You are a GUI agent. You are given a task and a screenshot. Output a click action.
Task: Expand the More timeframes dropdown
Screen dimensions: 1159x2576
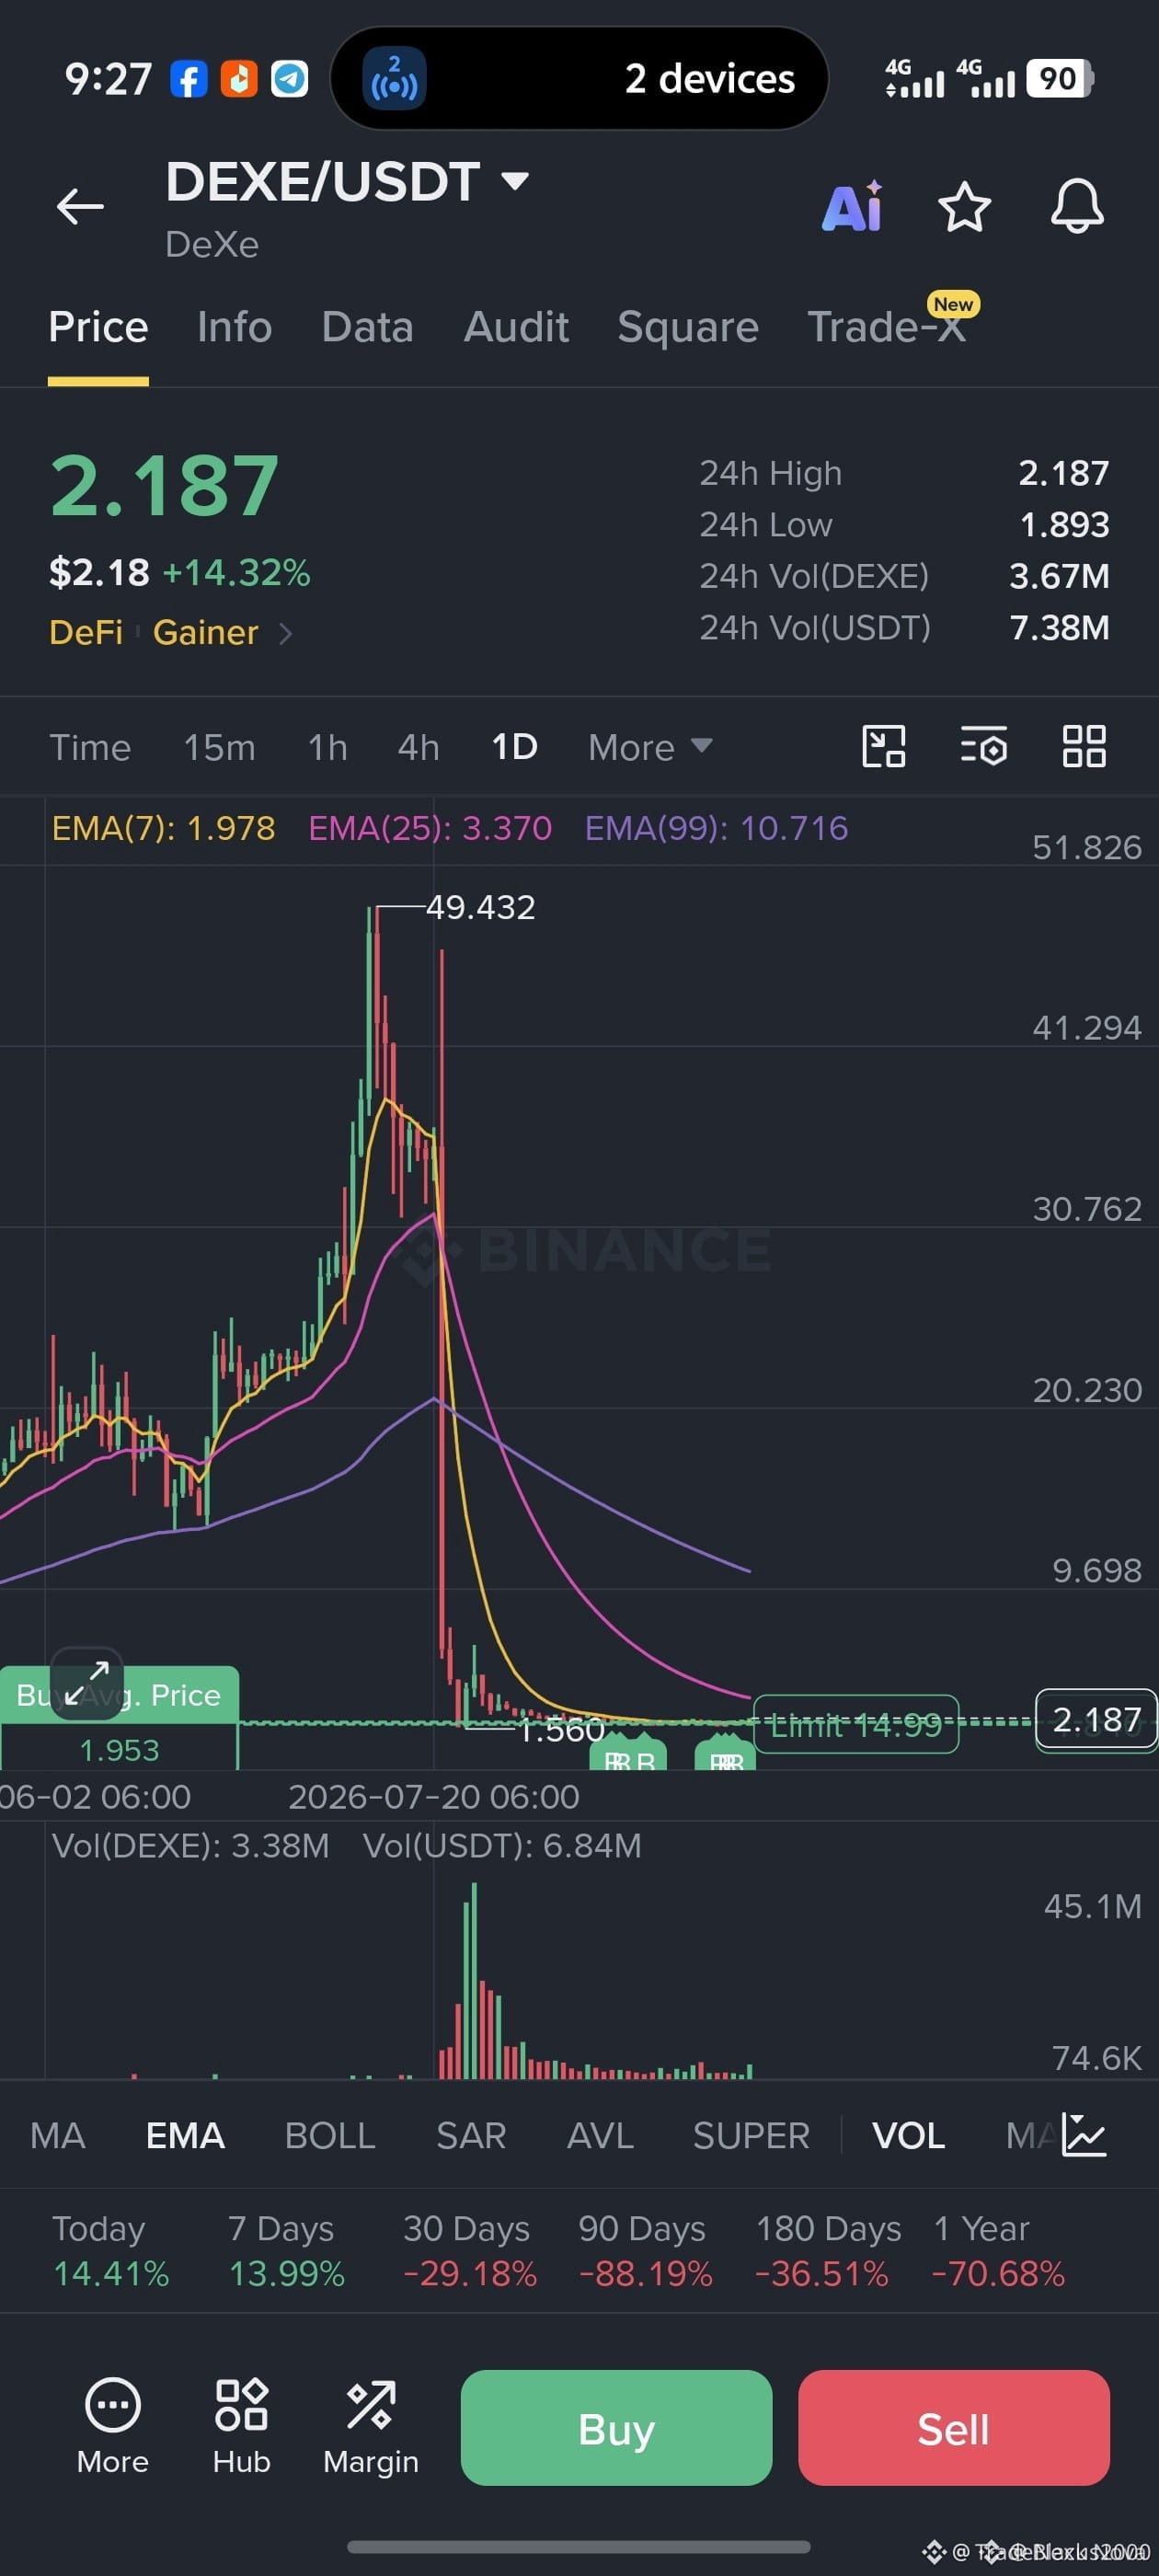click(x=650, y=747)
